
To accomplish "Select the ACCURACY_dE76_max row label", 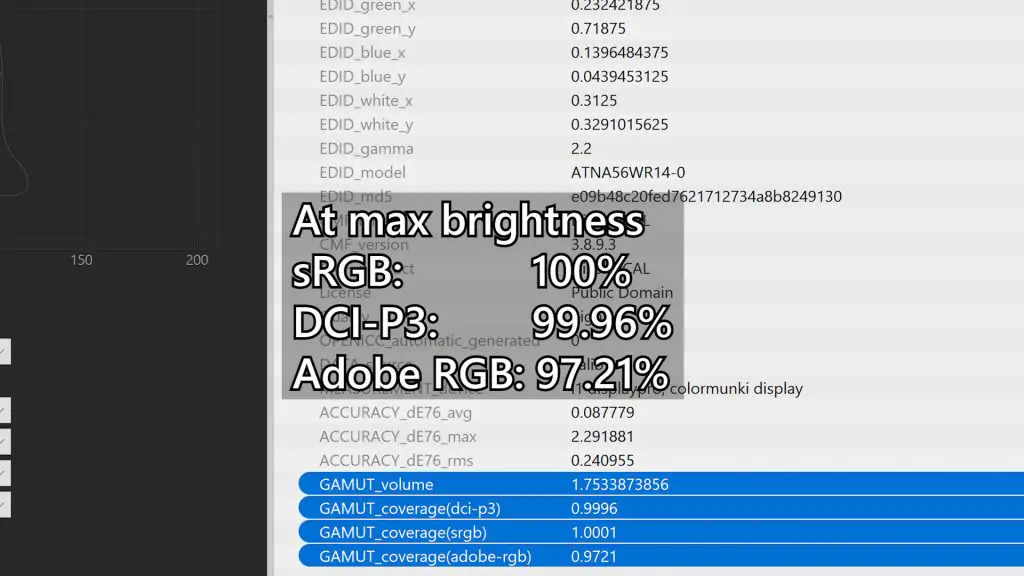I will click(x=397, y=437).
